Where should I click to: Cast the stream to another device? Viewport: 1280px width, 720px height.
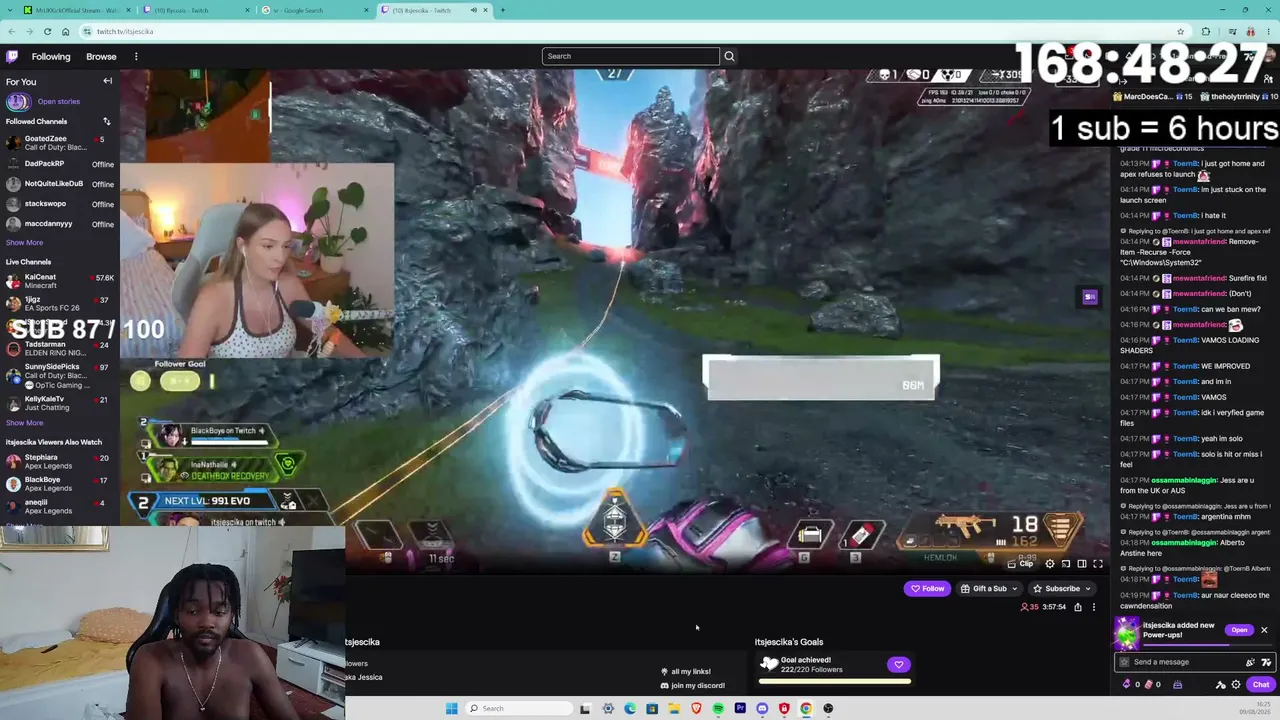point(1066,564)
